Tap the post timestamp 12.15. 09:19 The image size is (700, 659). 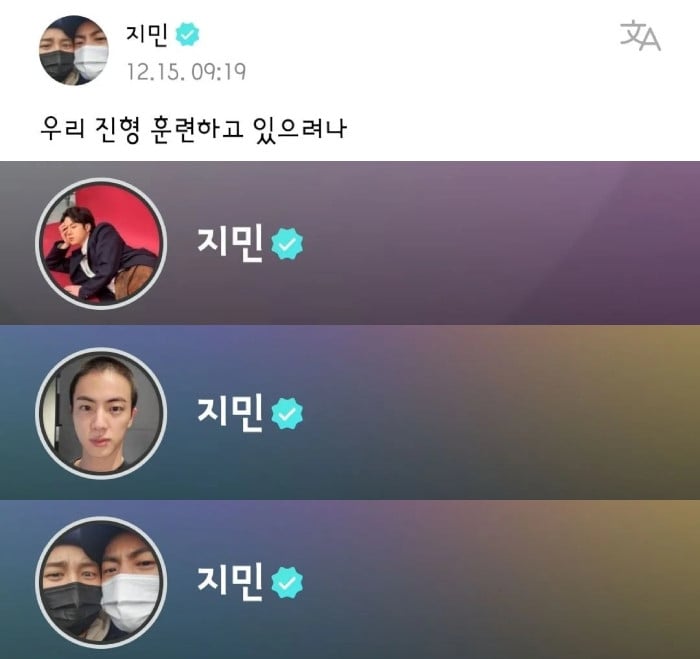tap(187, 72)
